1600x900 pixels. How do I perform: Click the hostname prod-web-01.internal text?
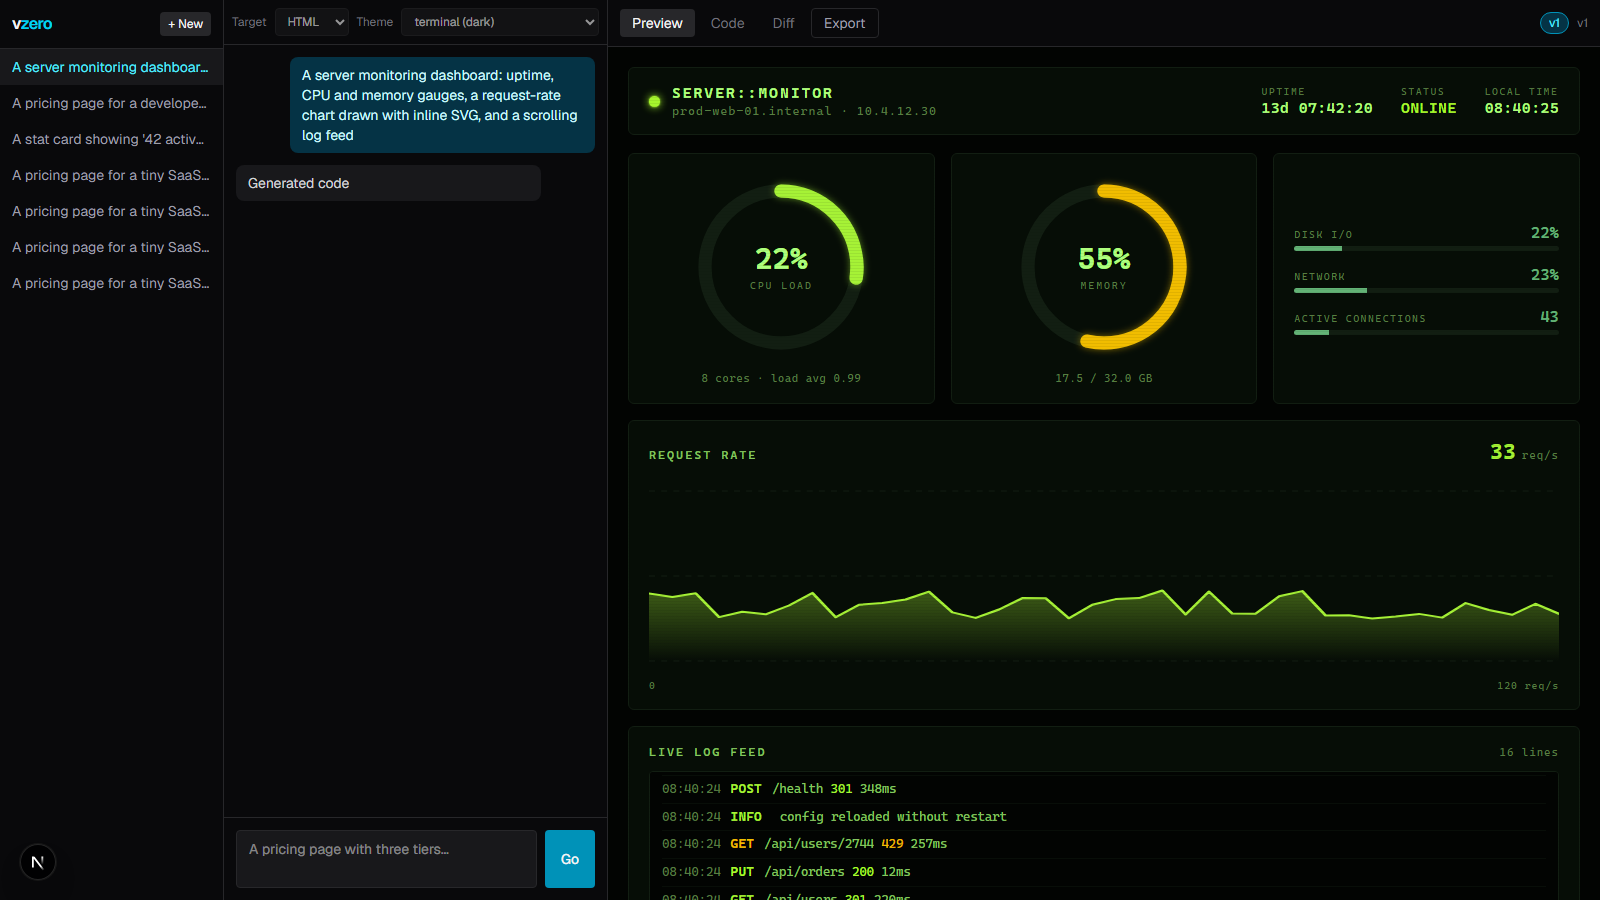pos(751,111)
